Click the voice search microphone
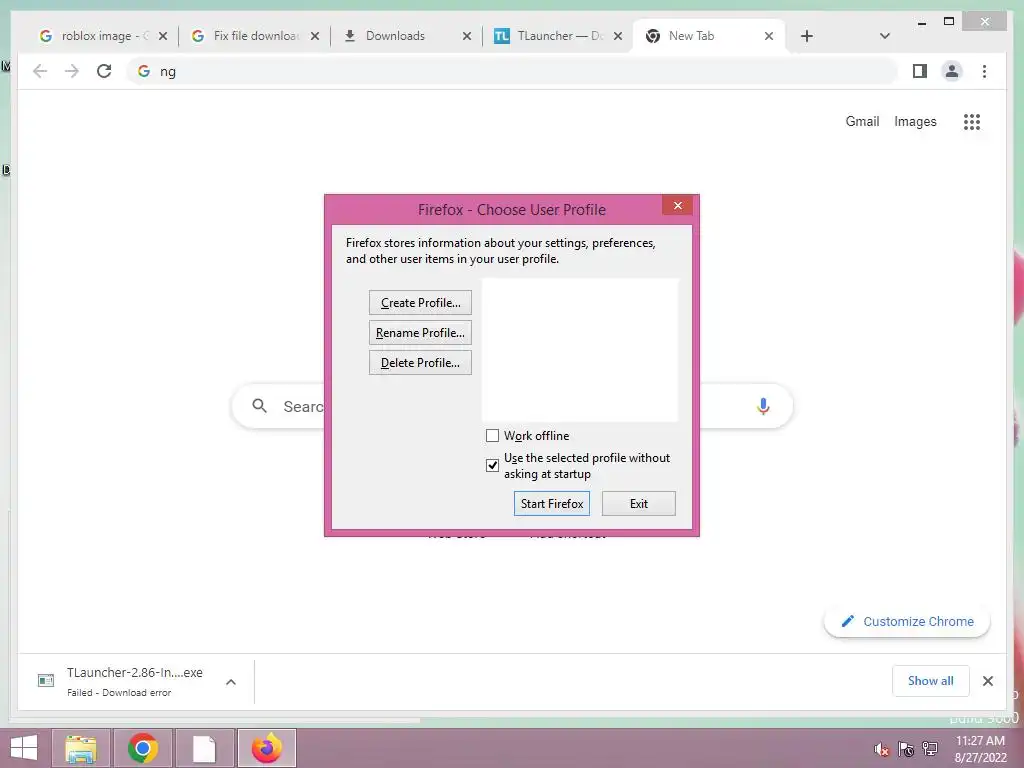Image resolution: width=1024 pixels, height=768 pixels. point(763,406)
